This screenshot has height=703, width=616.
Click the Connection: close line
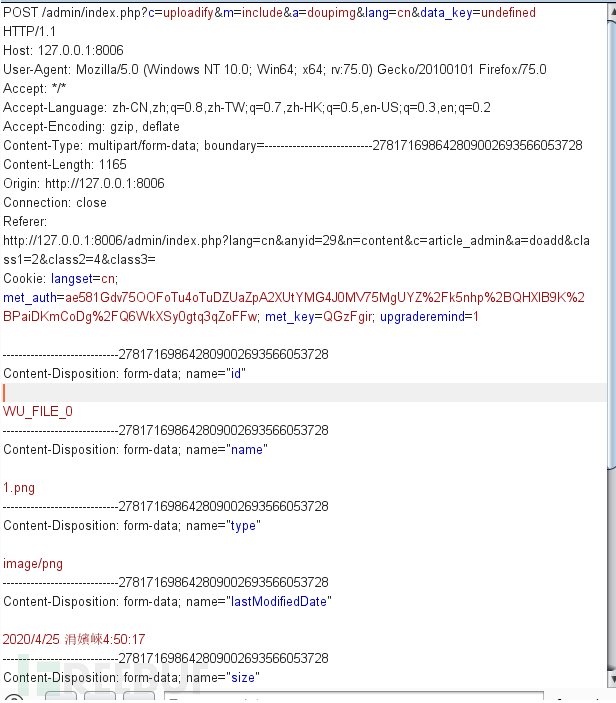click(55, 203)
